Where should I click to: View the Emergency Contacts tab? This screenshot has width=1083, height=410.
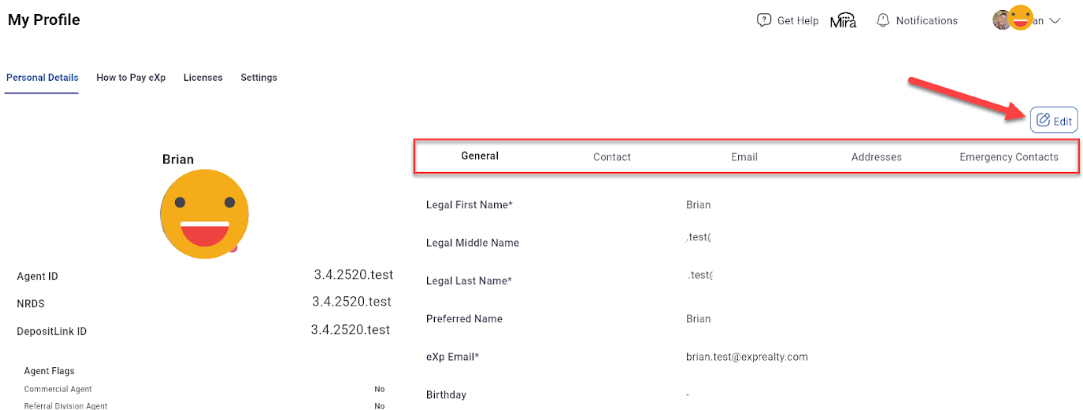[1009, 157]
